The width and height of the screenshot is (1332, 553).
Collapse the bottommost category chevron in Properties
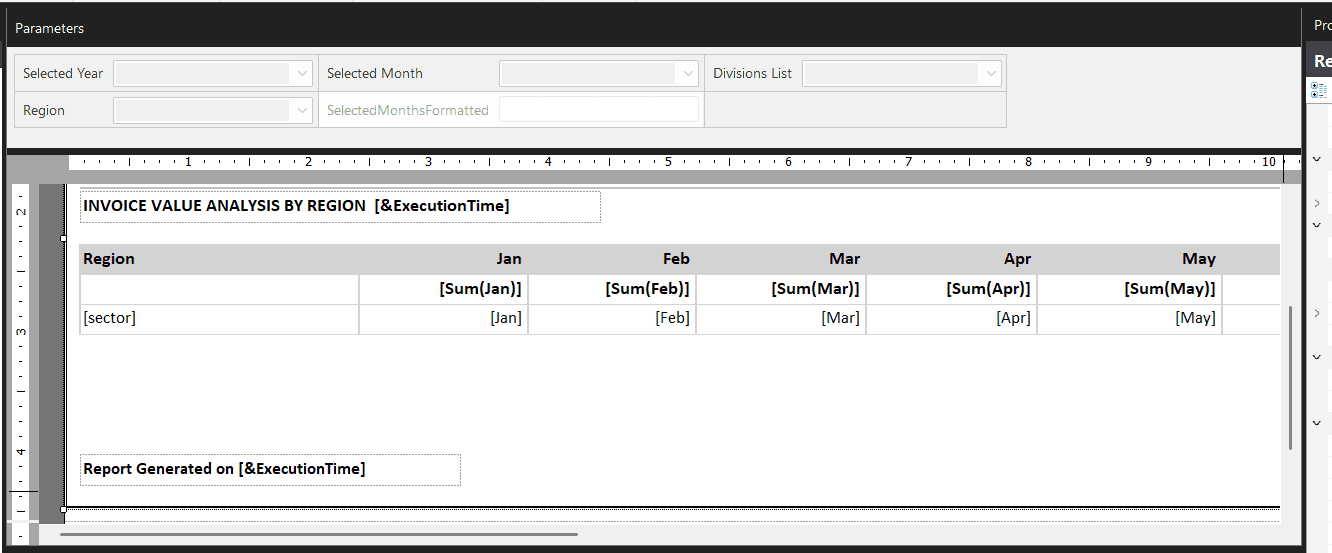click(1317, 424)
